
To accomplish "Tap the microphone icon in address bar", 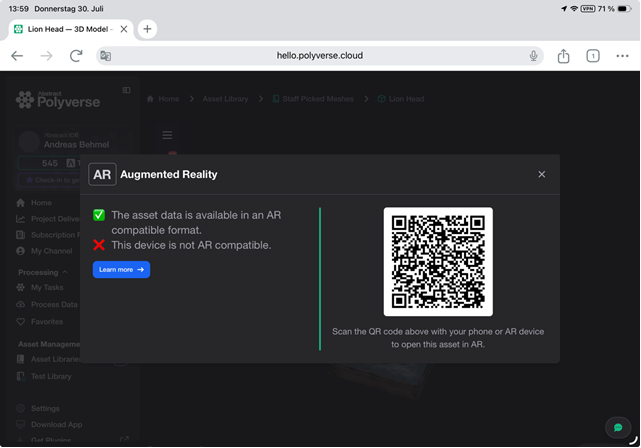I will (533, 56).
